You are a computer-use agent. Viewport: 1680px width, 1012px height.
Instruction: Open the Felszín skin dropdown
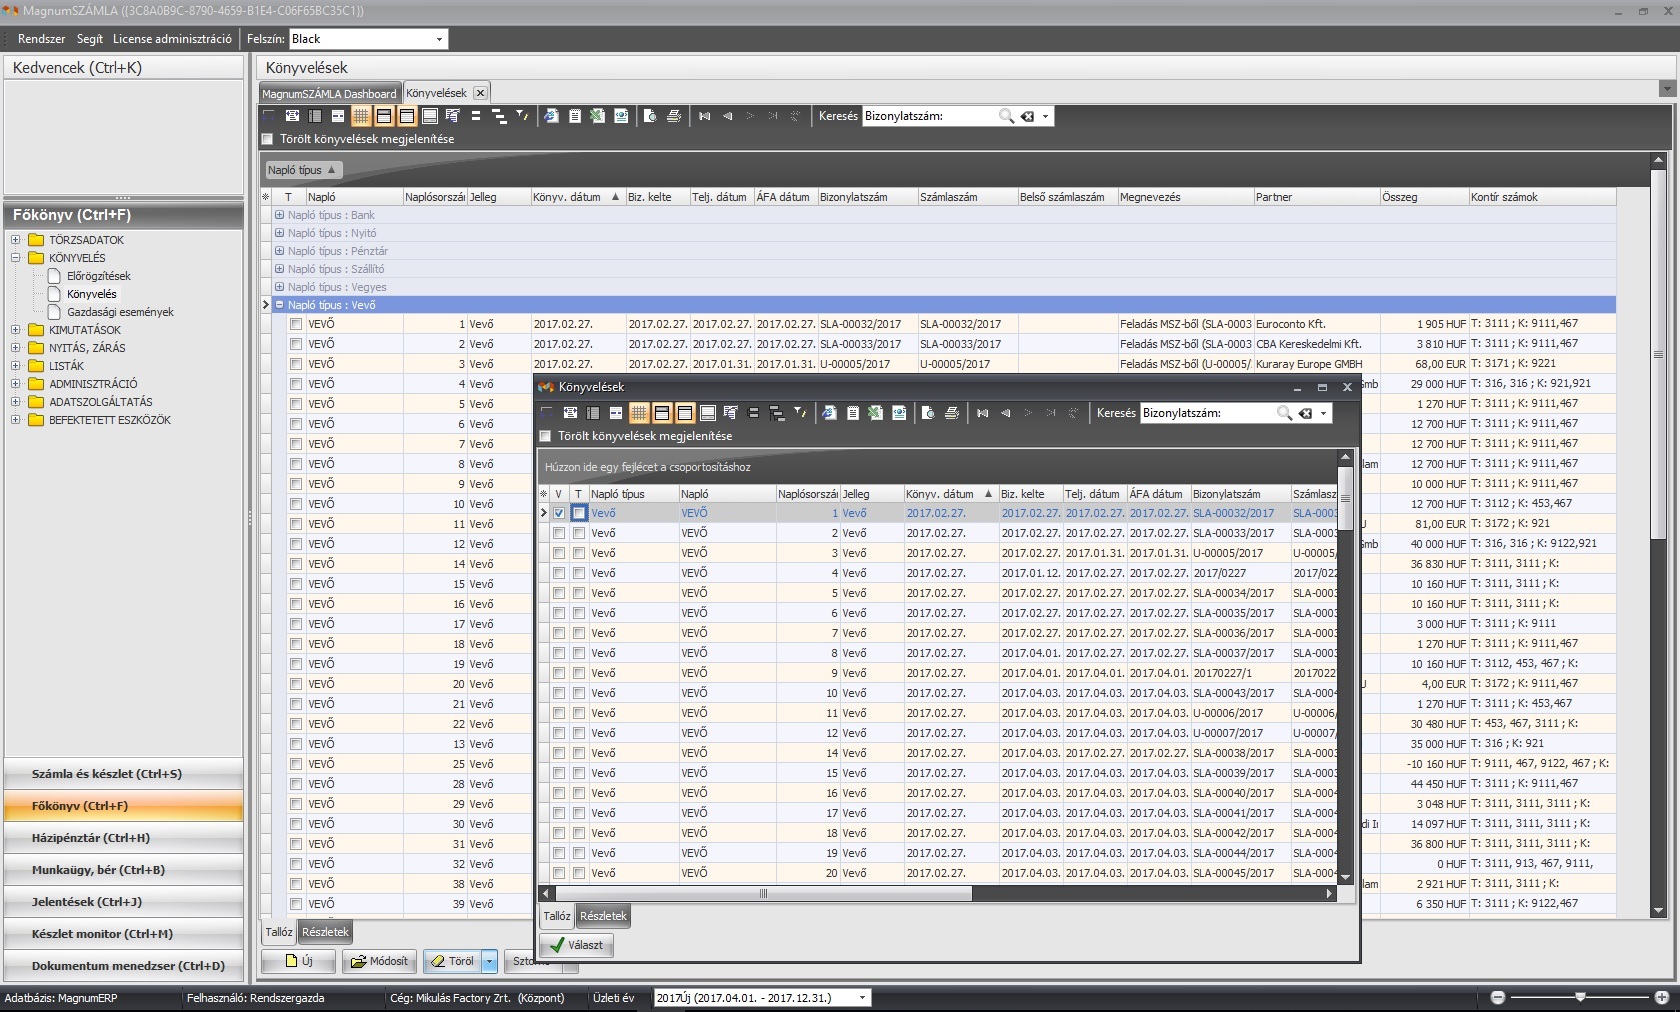(439, 39)
